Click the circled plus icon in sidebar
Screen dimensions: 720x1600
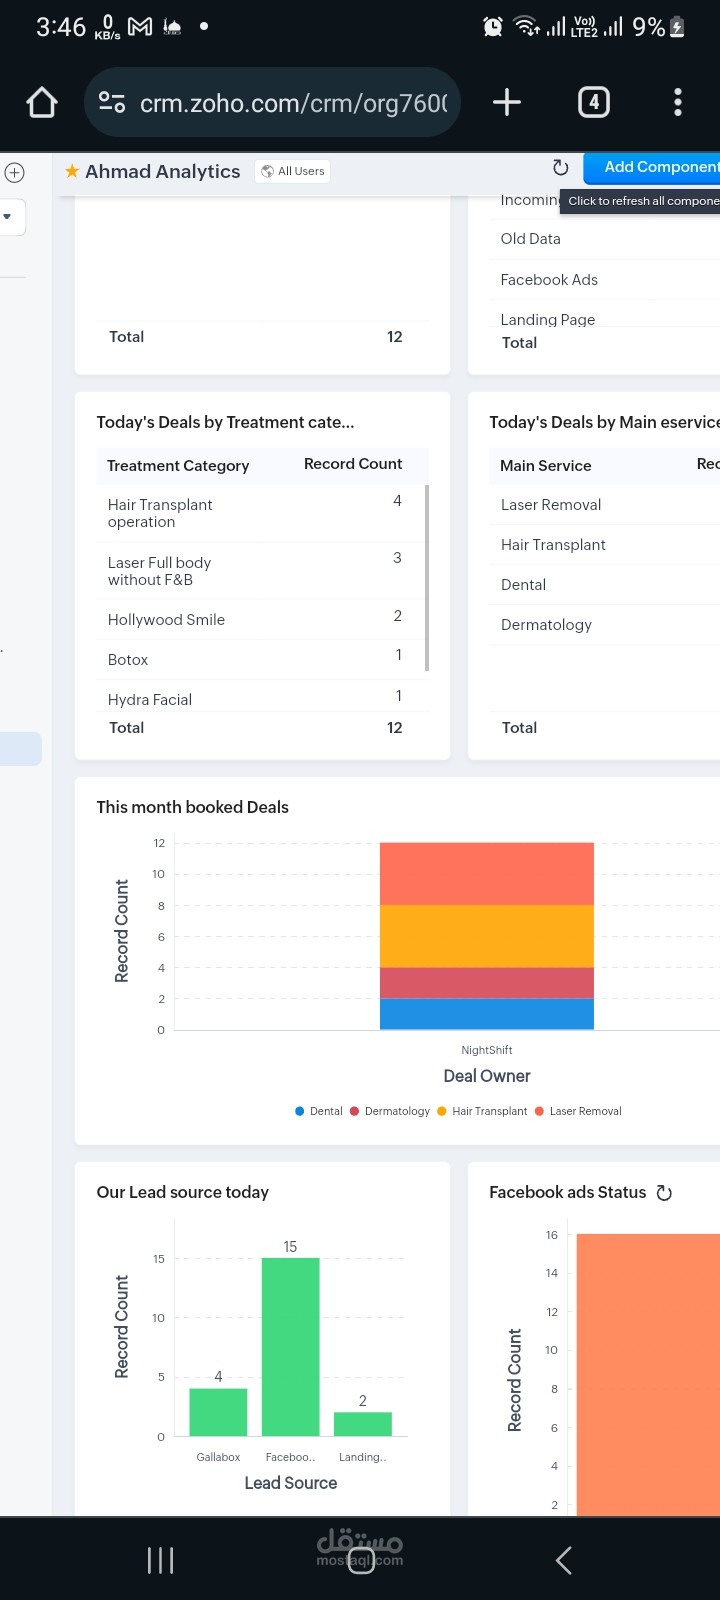[x=14, y=172]
